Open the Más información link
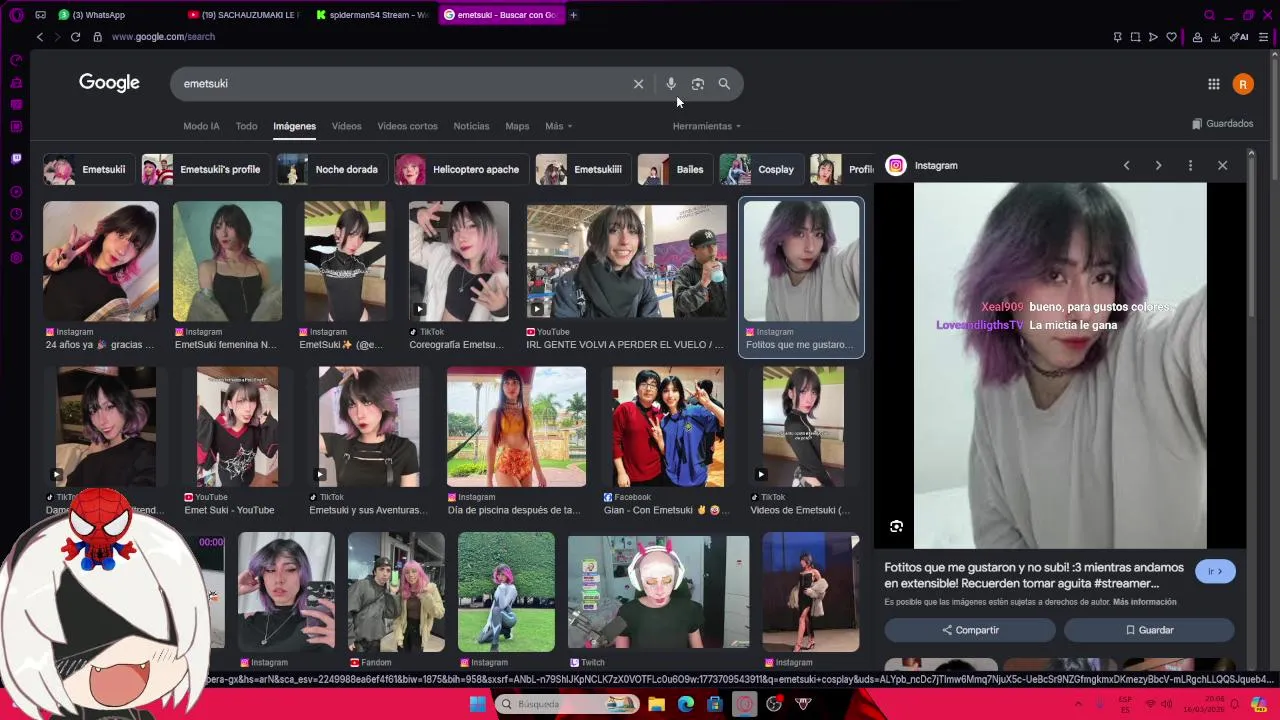 point(1144,602)
